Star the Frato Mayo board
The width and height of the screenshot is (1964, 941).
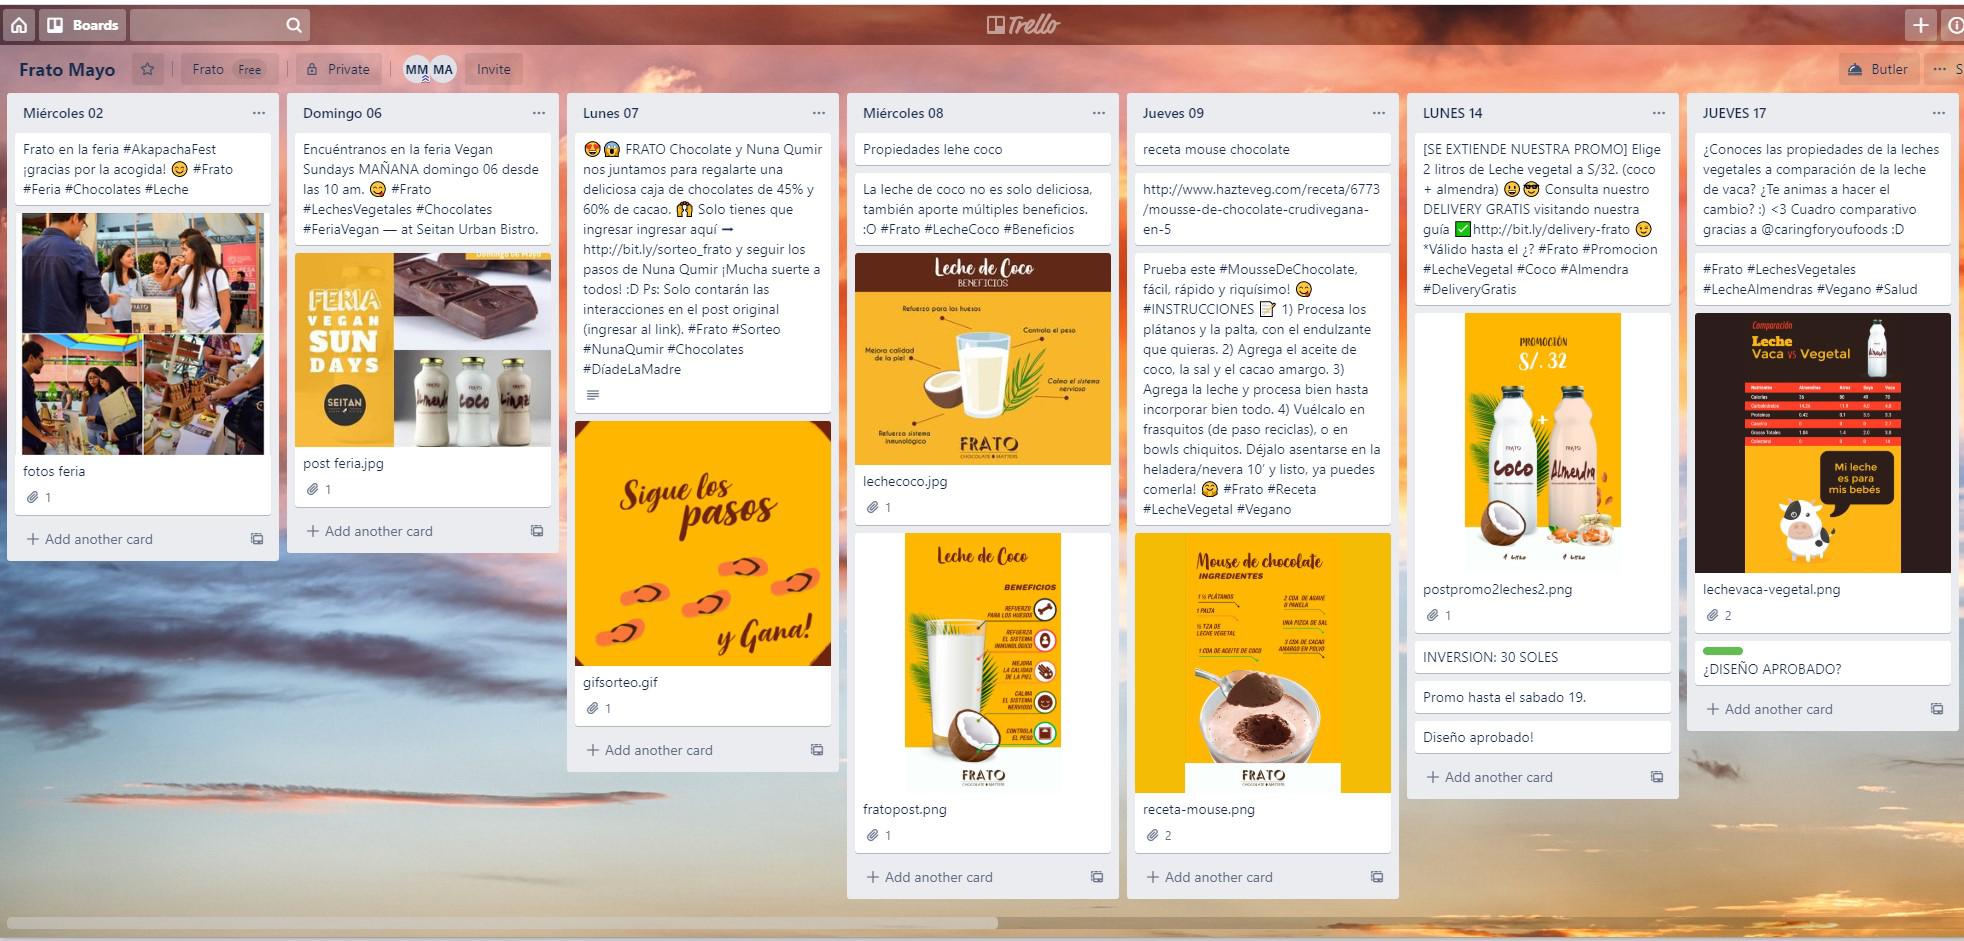click(x=148, y=69)
